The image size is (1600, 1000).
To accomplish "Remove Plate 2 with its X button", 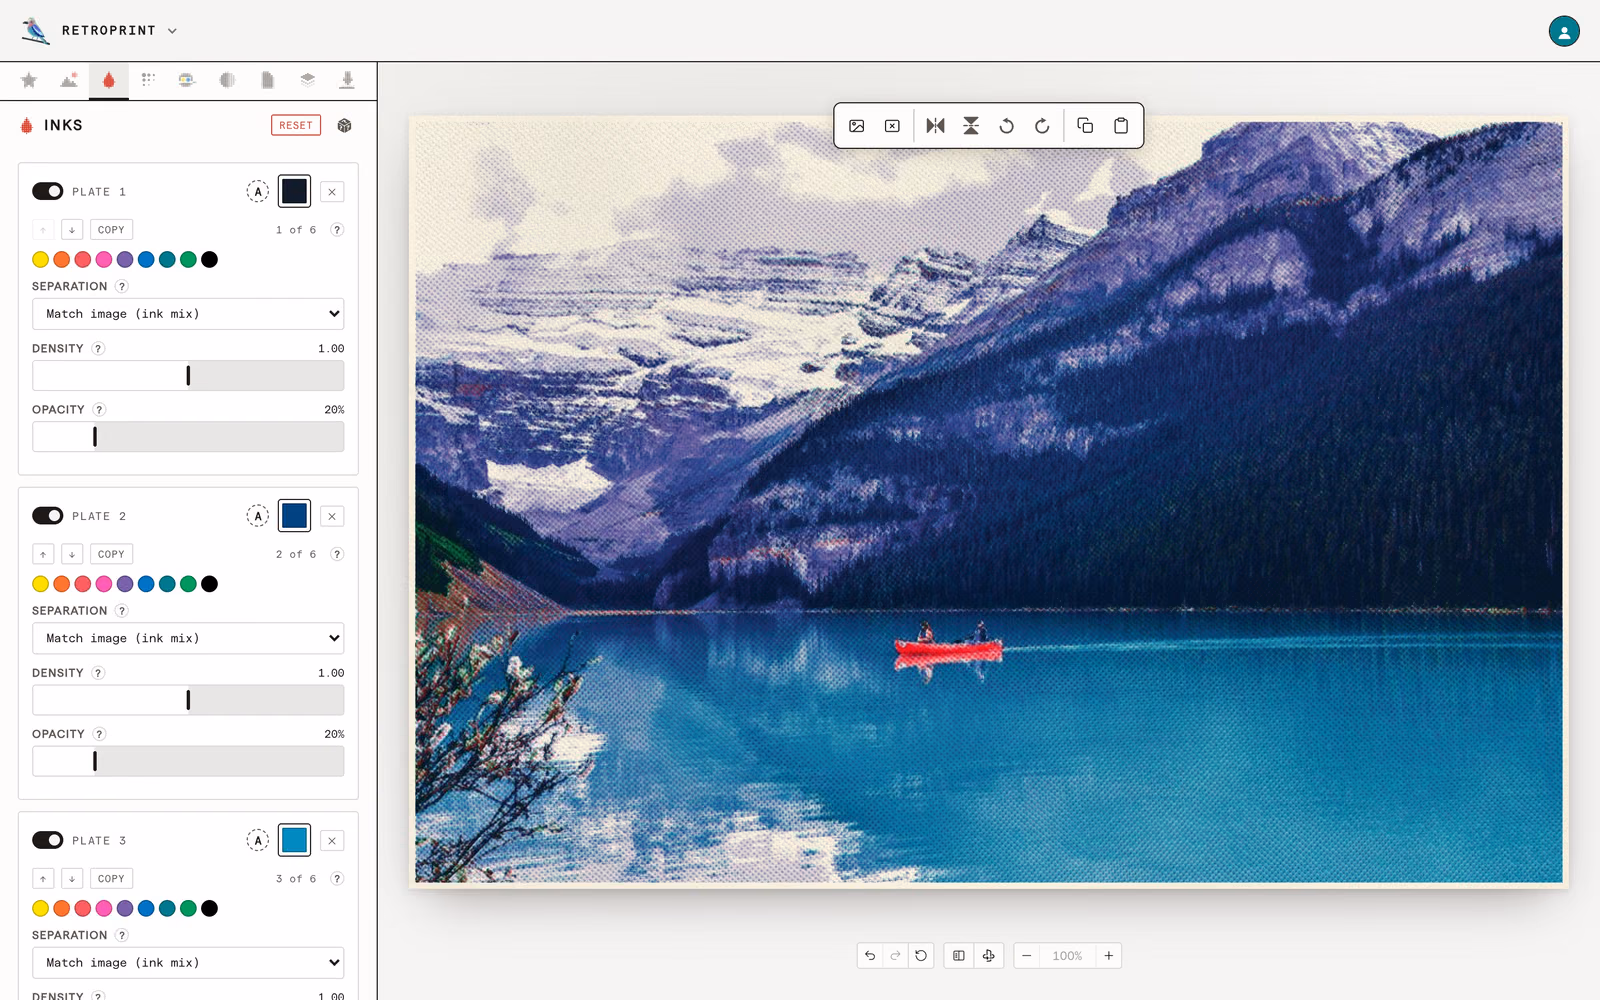I will pos(332,516).
